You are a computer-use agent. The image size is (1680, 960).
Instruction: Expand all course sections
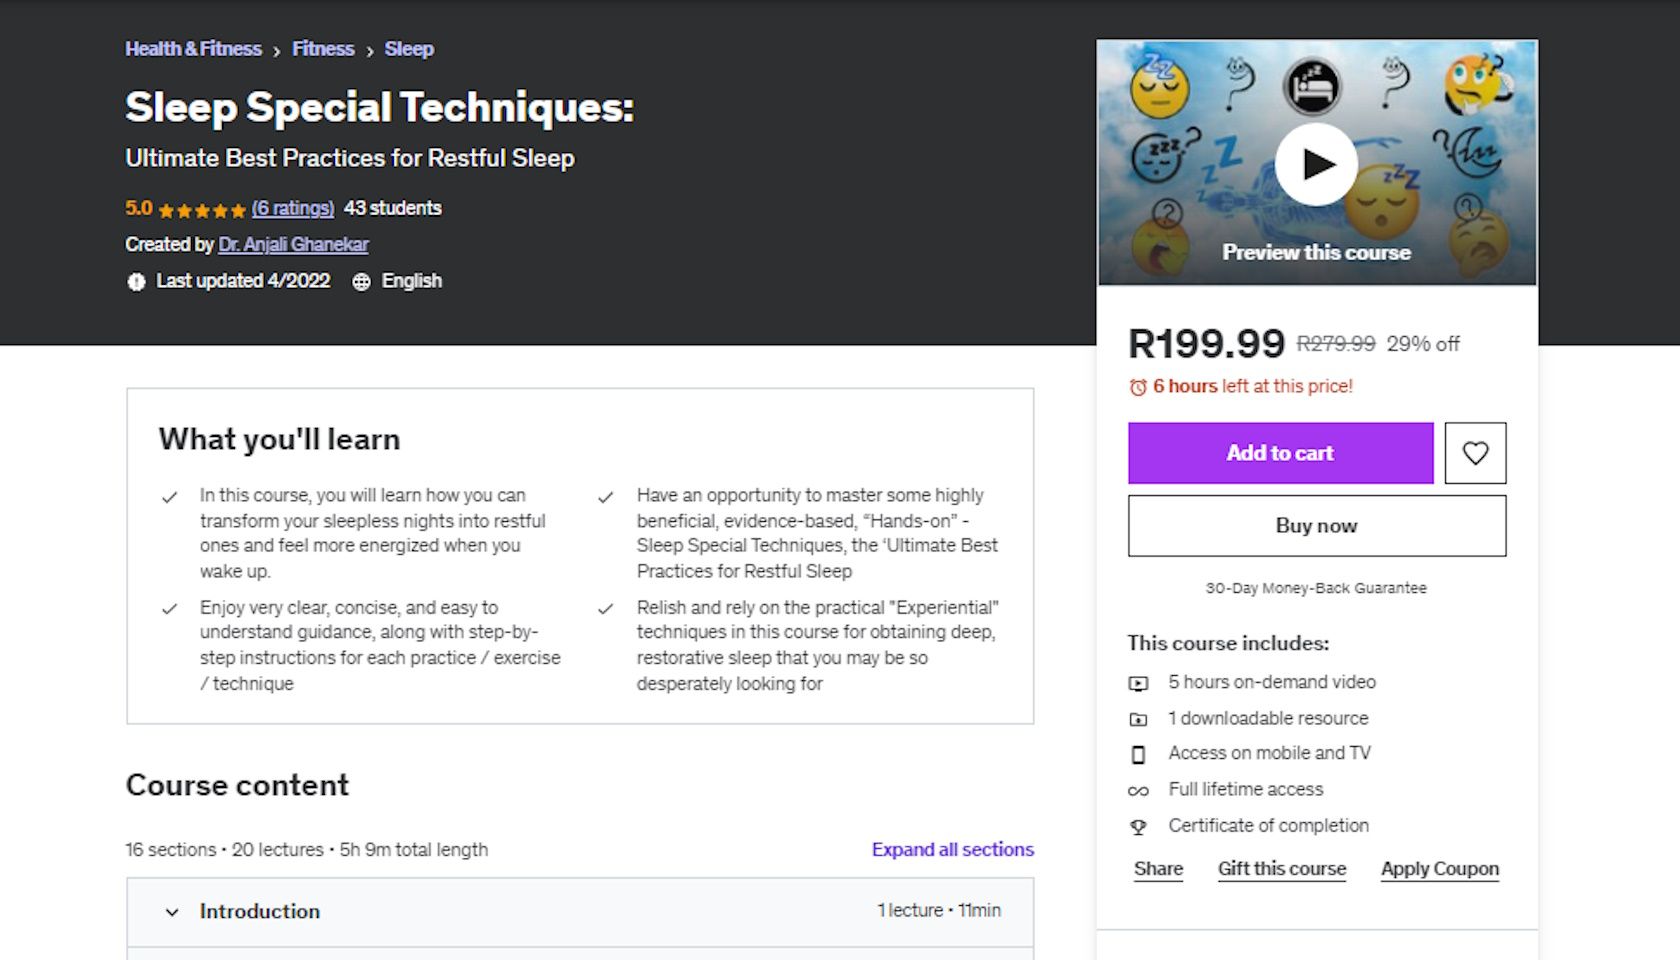pyautogui.click(x=952, y=849)
